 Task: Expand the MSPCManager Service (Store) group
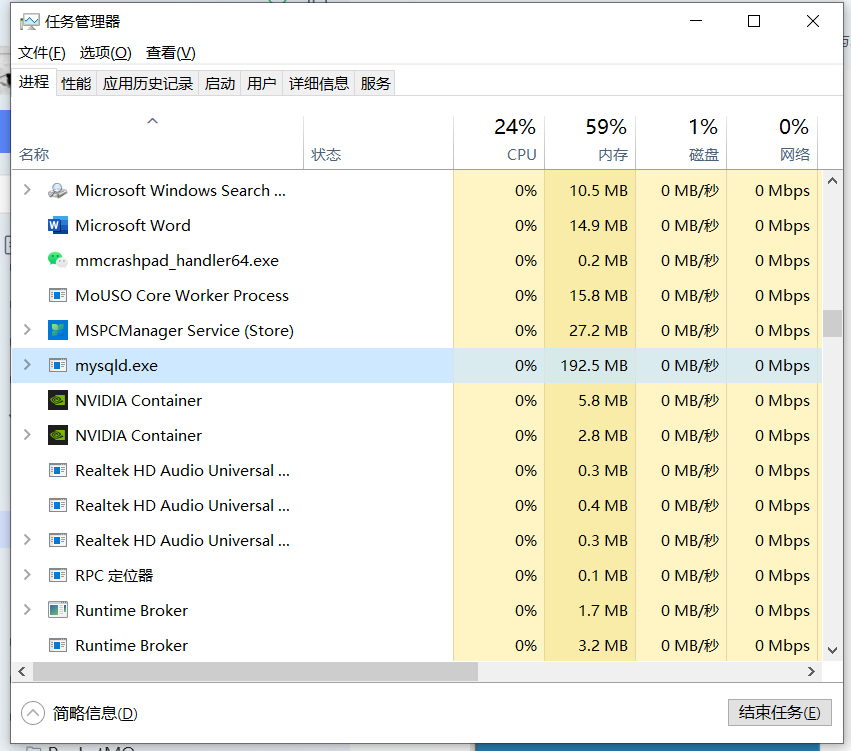(27, 331)
